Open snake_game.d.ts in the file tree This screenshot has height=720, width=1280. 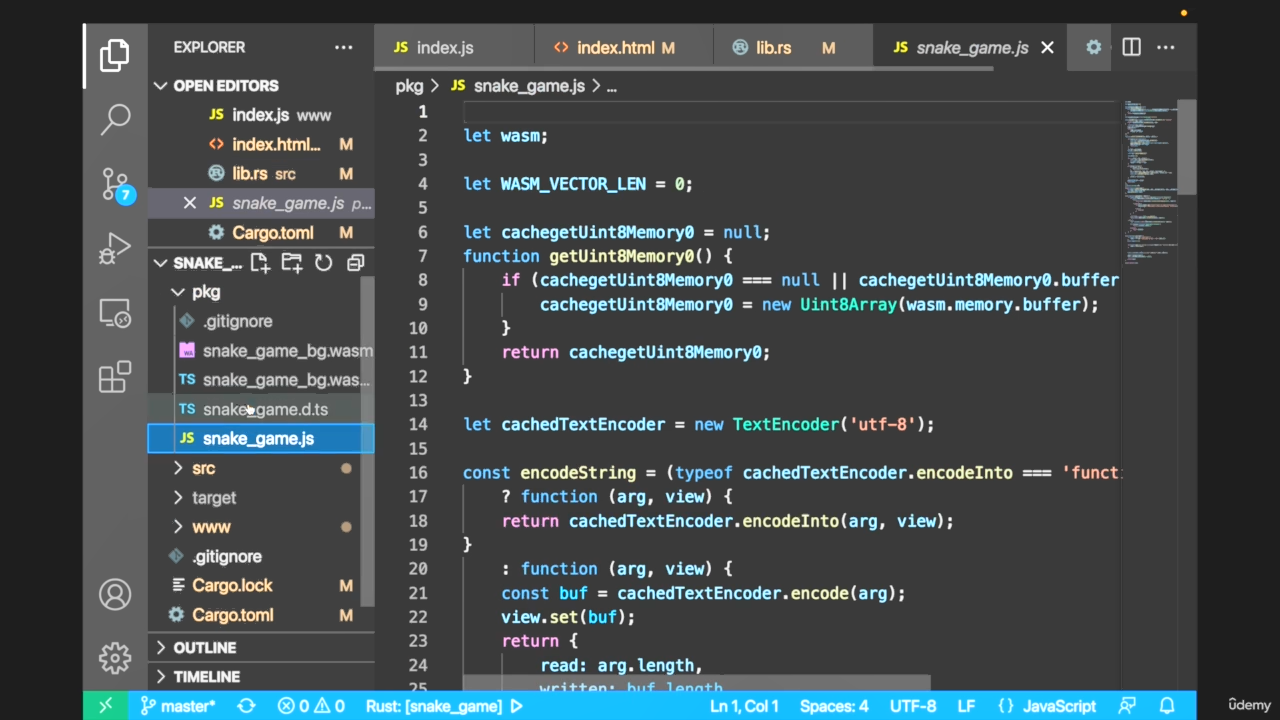[x=265, y=409]
